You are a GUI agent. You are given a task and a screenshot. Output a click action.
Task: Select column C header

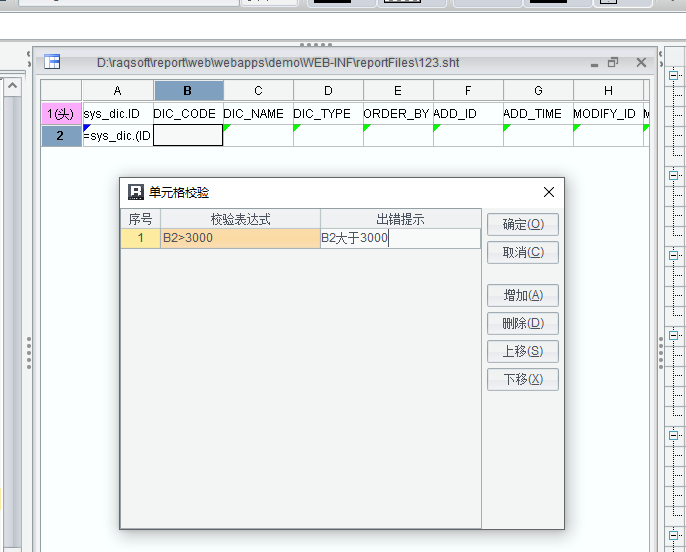tap(258, 91)
